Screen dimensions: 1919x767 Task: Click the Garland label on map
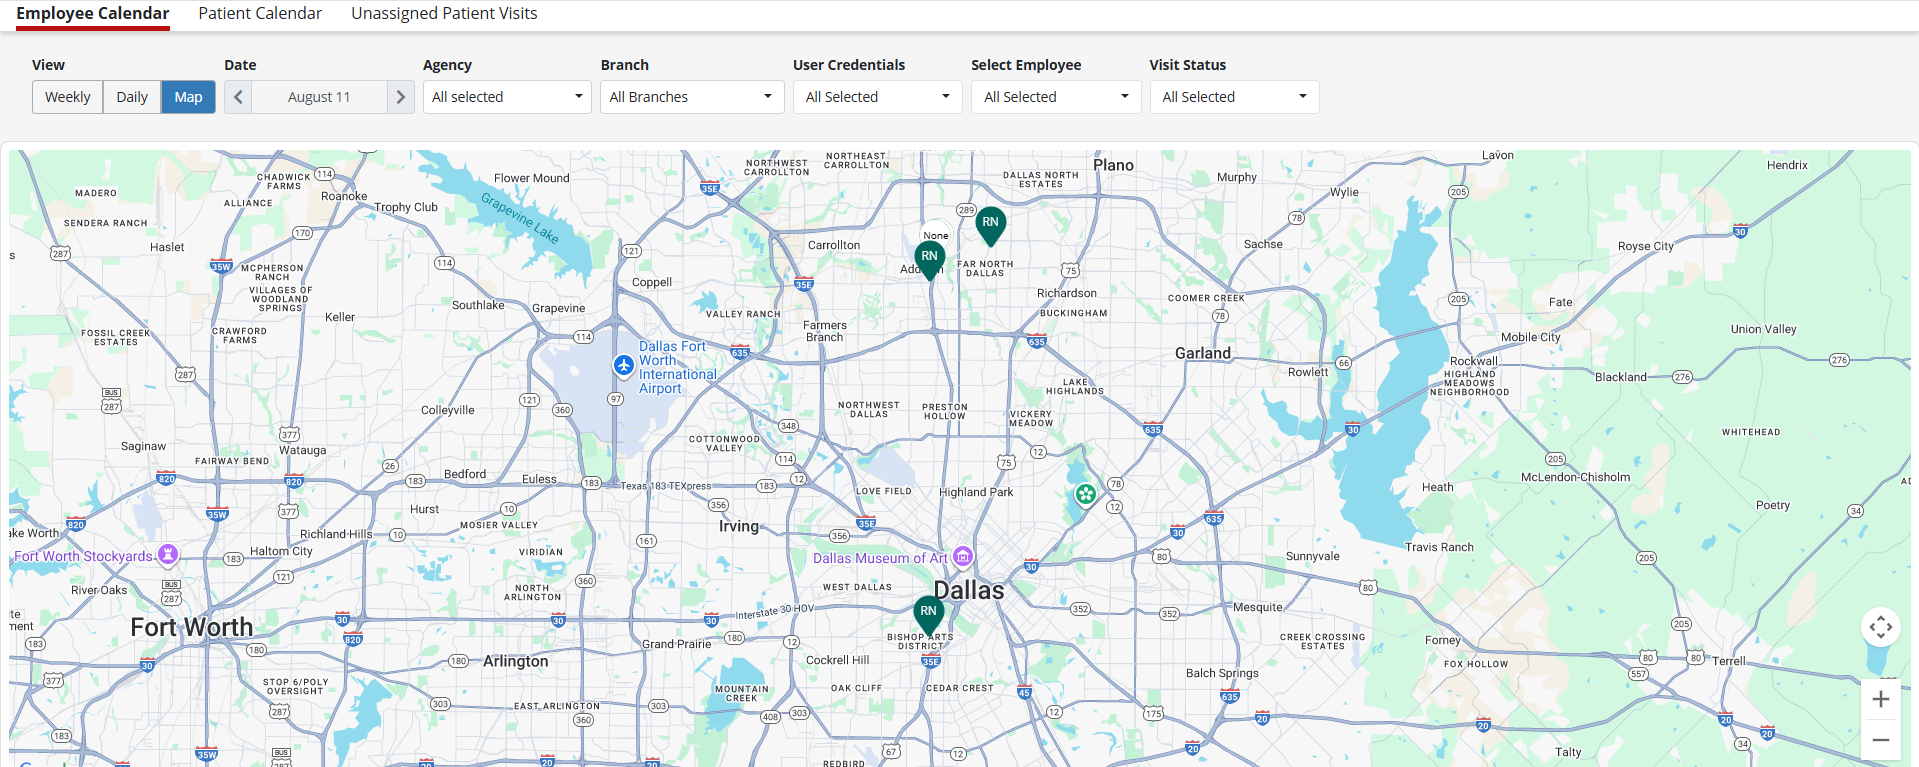pyautogui.click(x=1203, y=353)
